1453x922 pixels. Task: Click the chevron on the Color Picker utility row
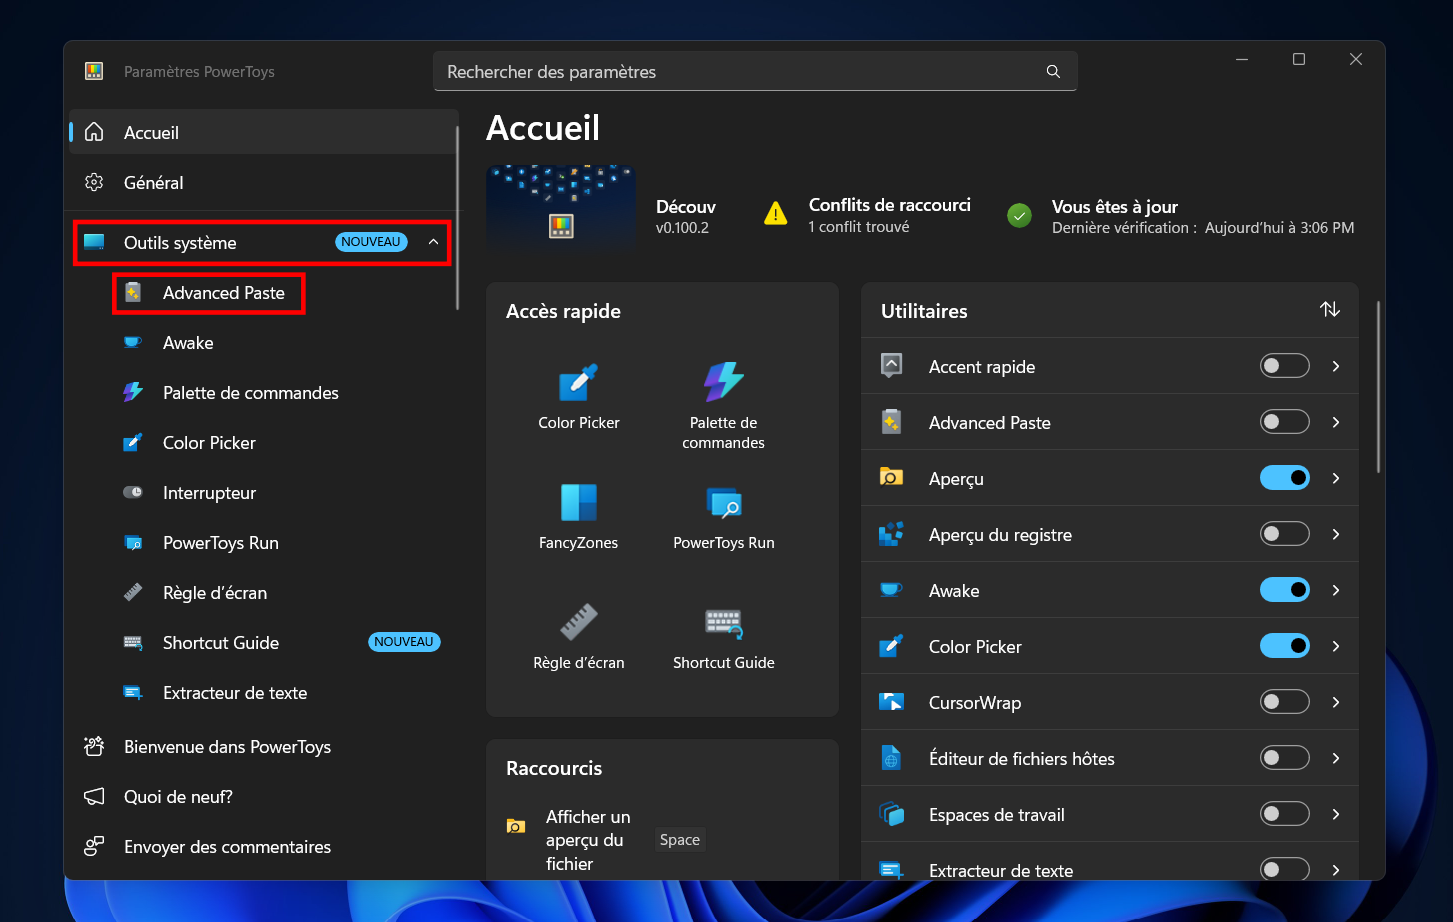tap(1336, 646)
